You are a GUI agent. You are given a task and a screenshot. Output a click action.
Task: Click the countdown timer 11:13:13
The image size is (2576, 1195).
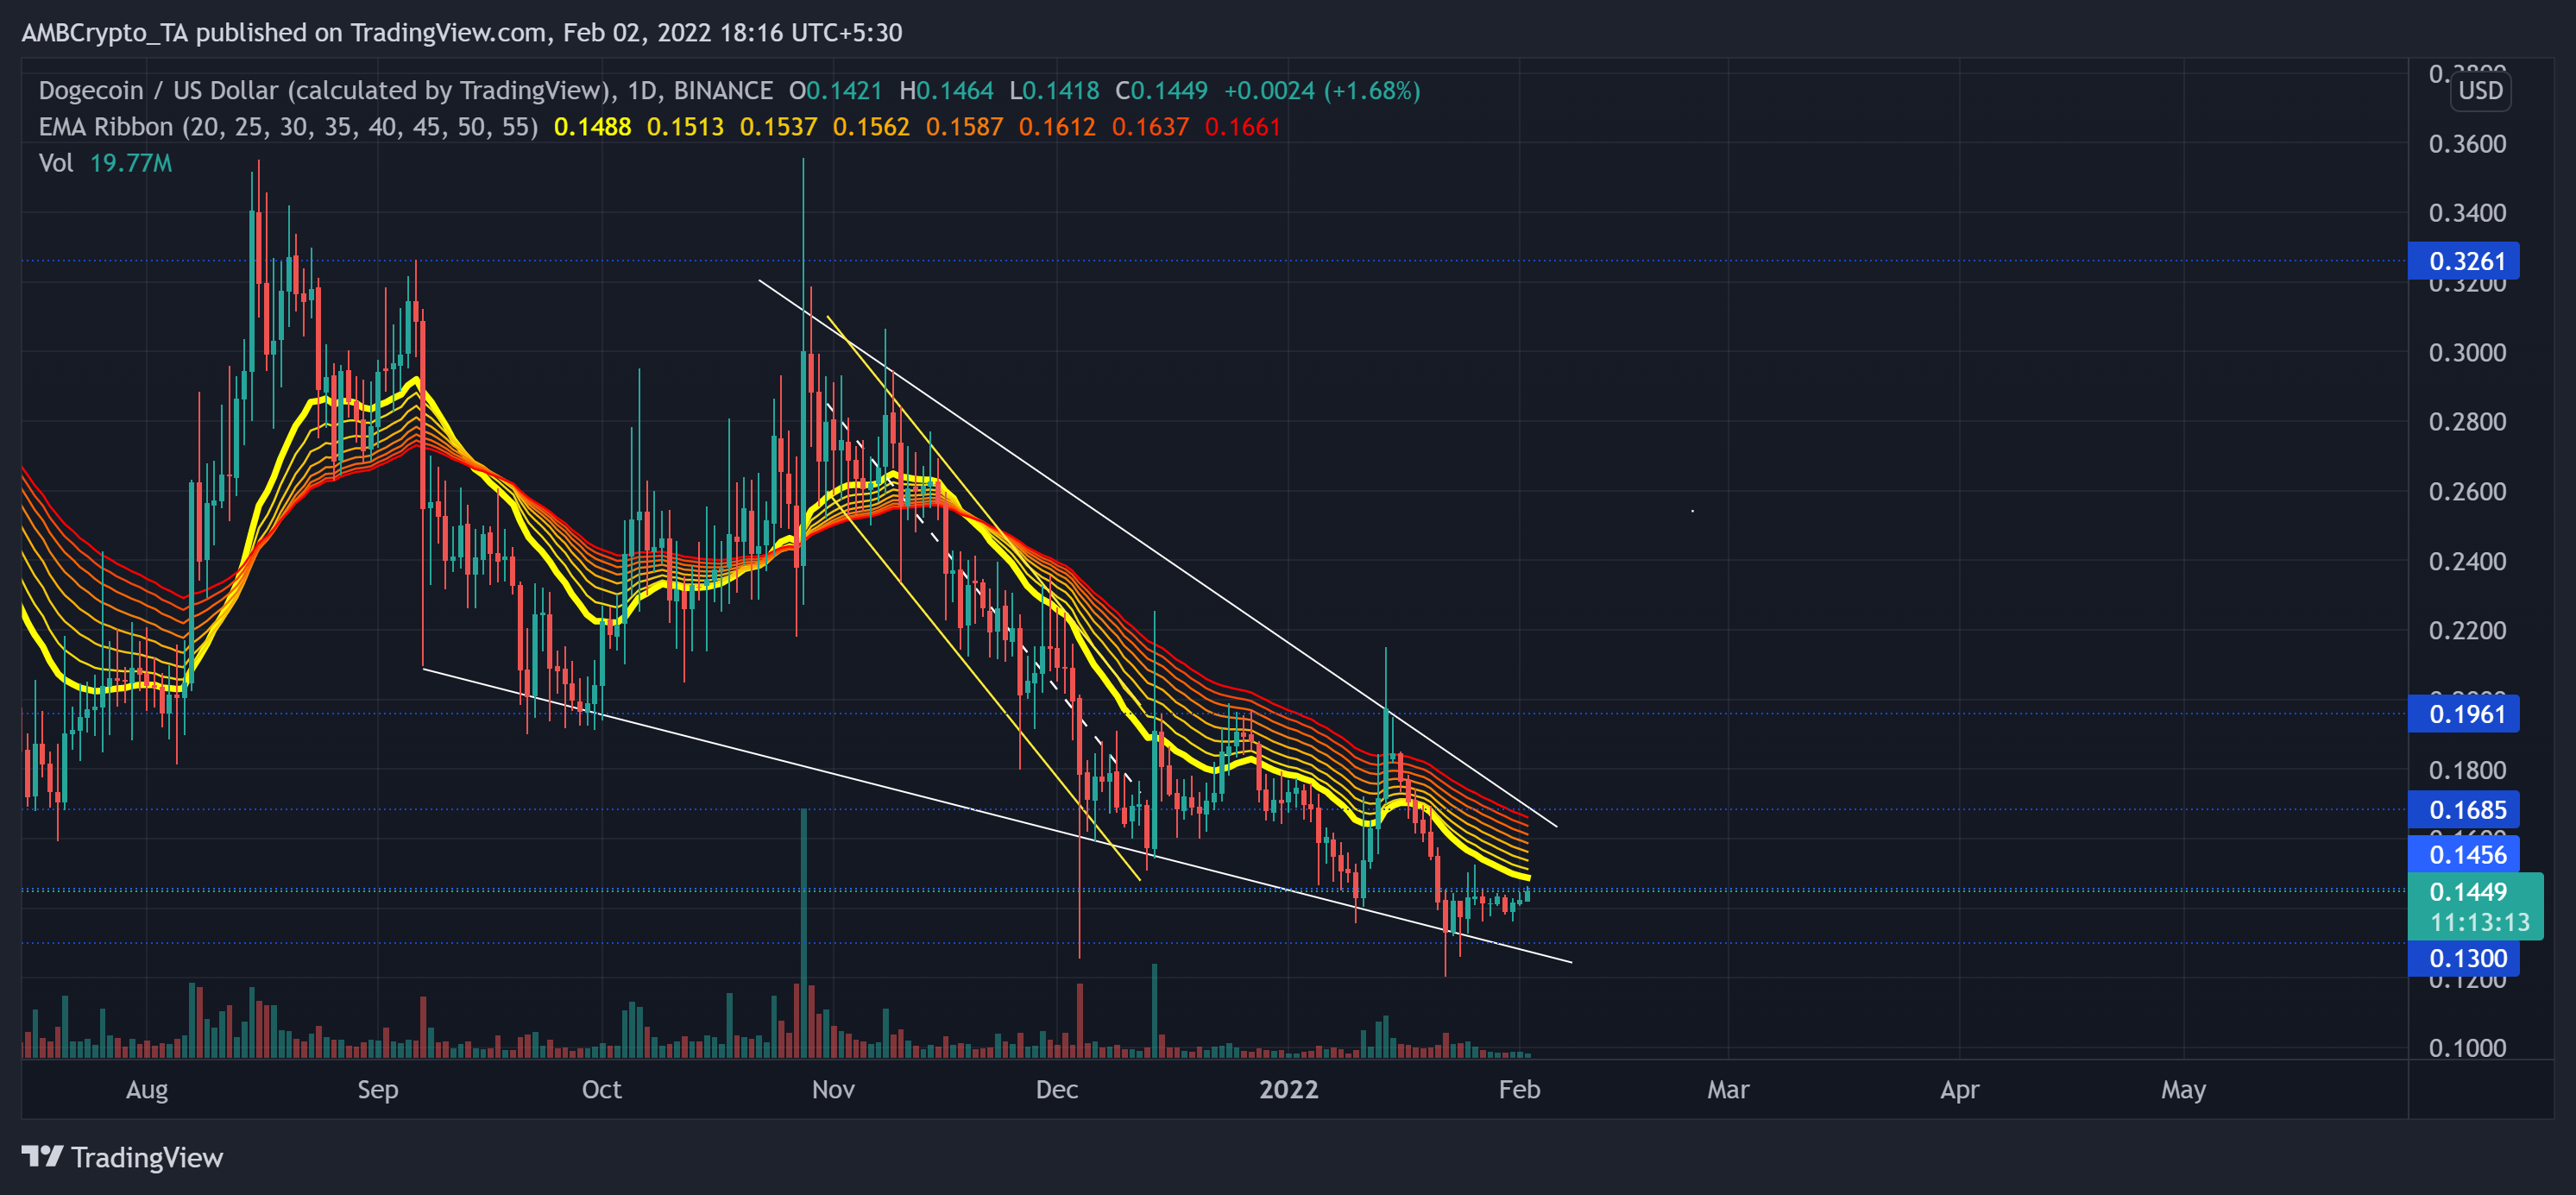click(2480, 922)
